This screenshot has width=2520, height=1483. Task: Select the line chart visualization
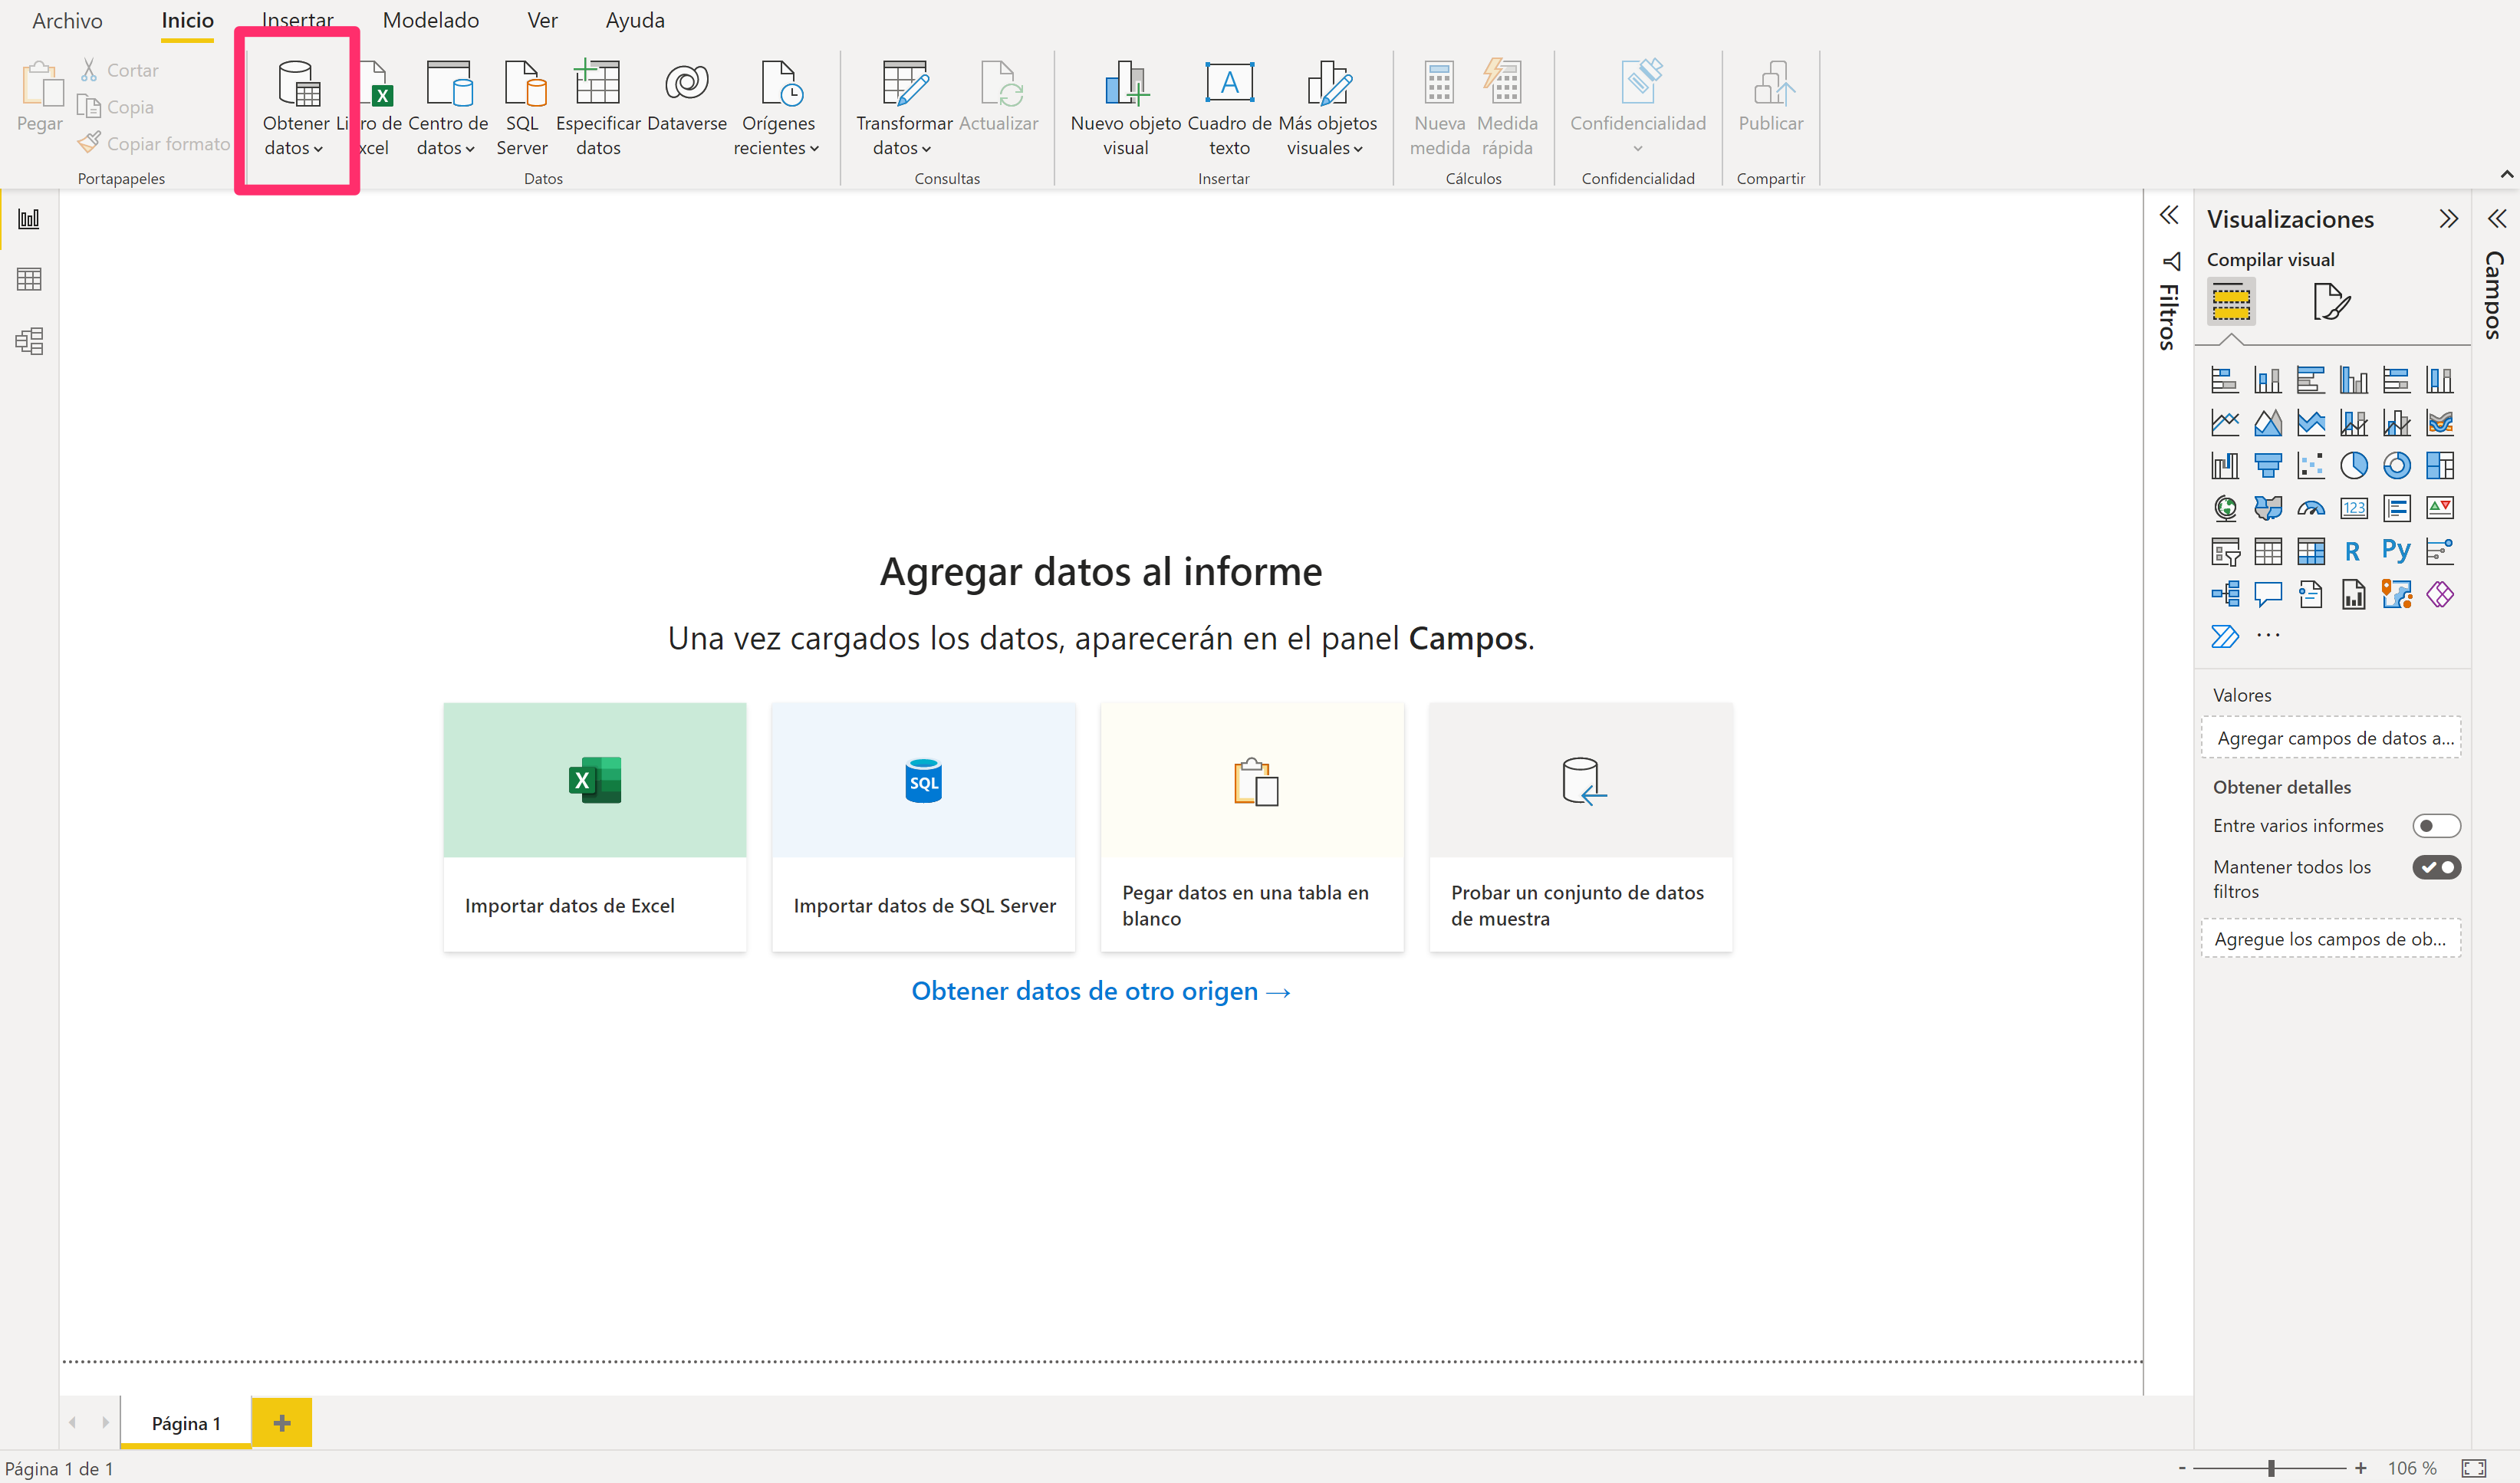click(2225, 423)
